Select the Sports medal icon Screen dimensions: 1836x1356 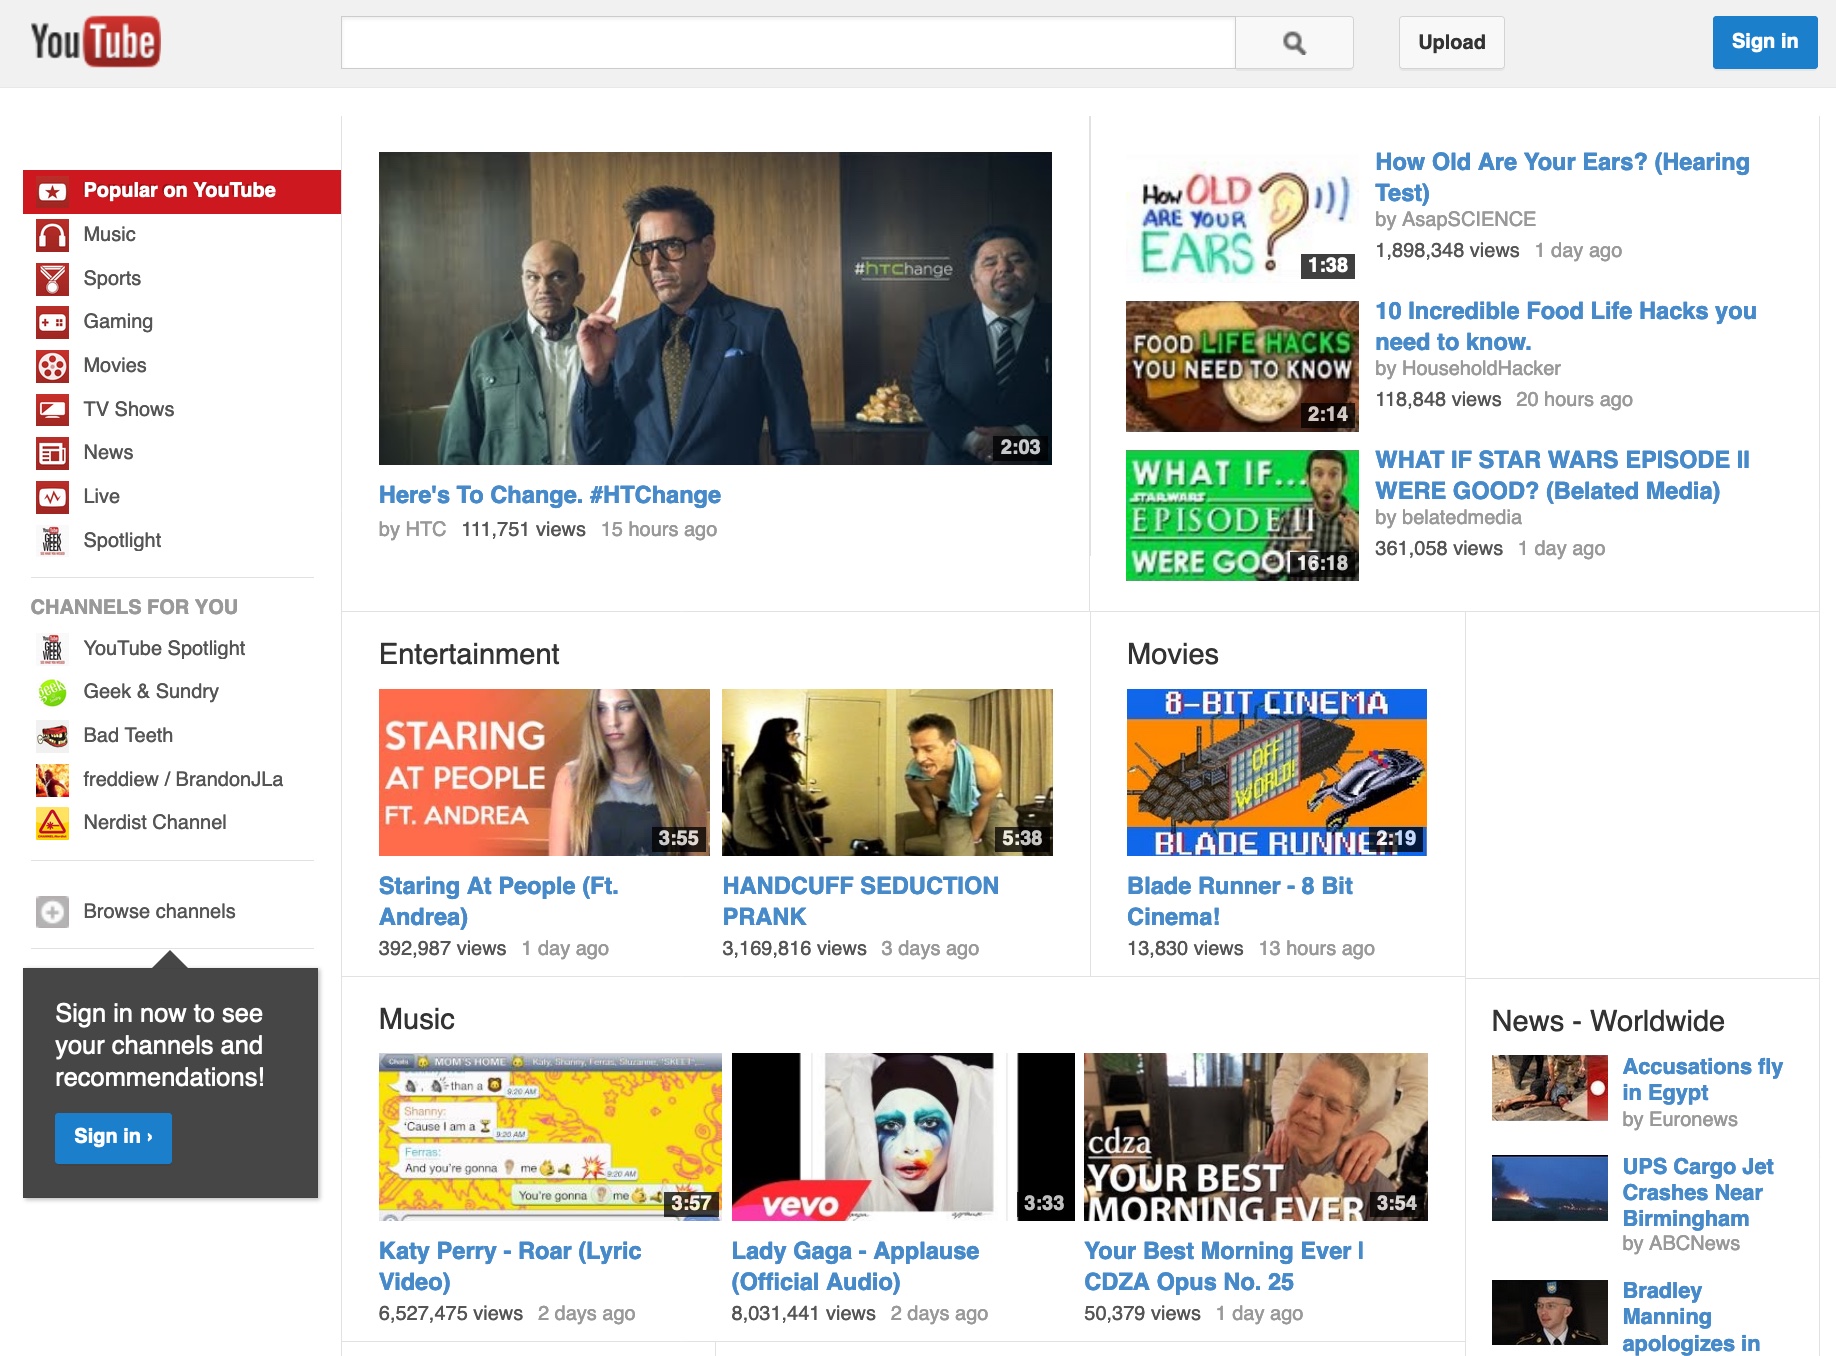[x=52, y=279]
